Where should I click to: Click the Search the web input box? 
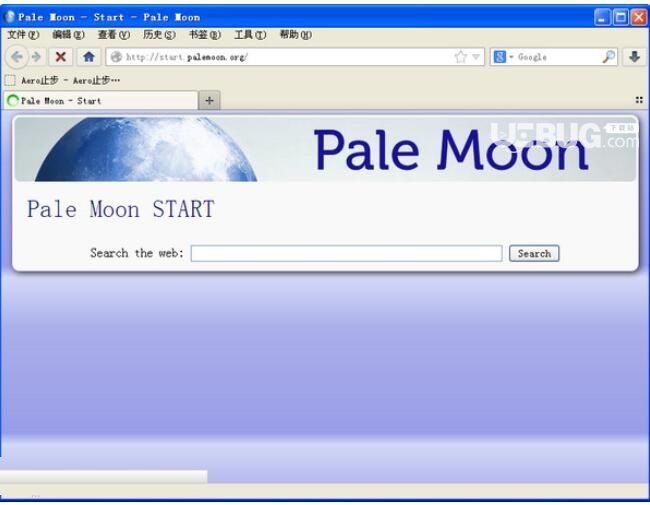click(x=347, y=253)
